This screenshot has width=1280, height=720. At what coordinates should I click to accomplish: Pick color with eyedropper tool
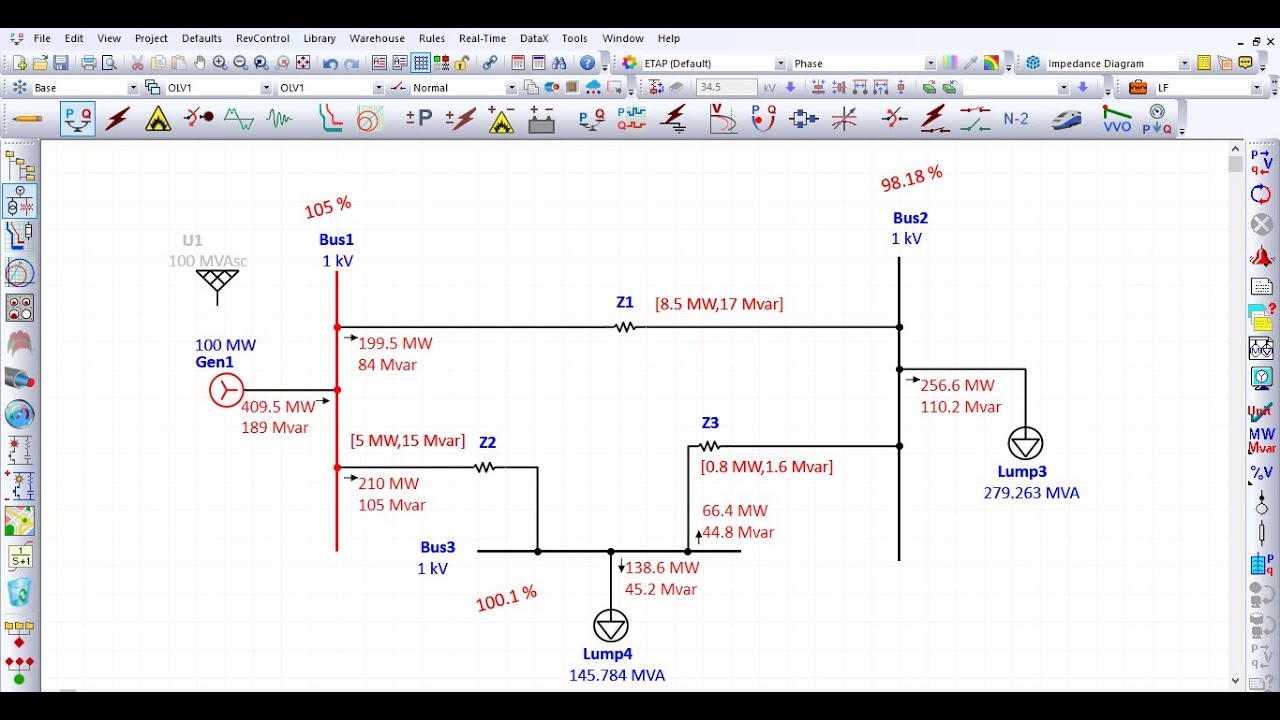point(970,63)
